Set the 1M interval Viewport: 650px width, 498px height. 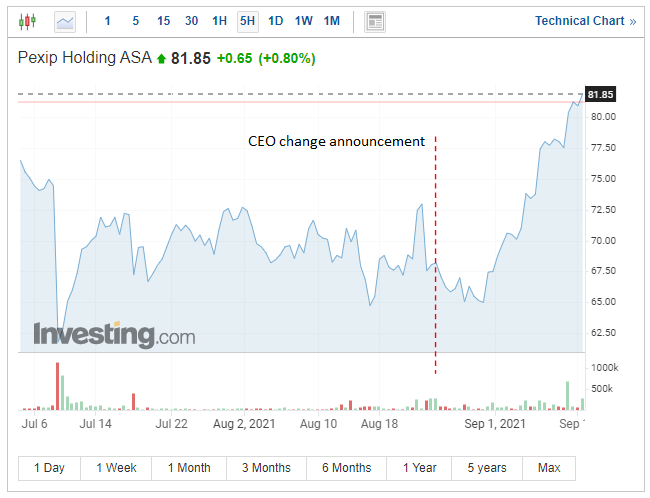tap(332, 21)
